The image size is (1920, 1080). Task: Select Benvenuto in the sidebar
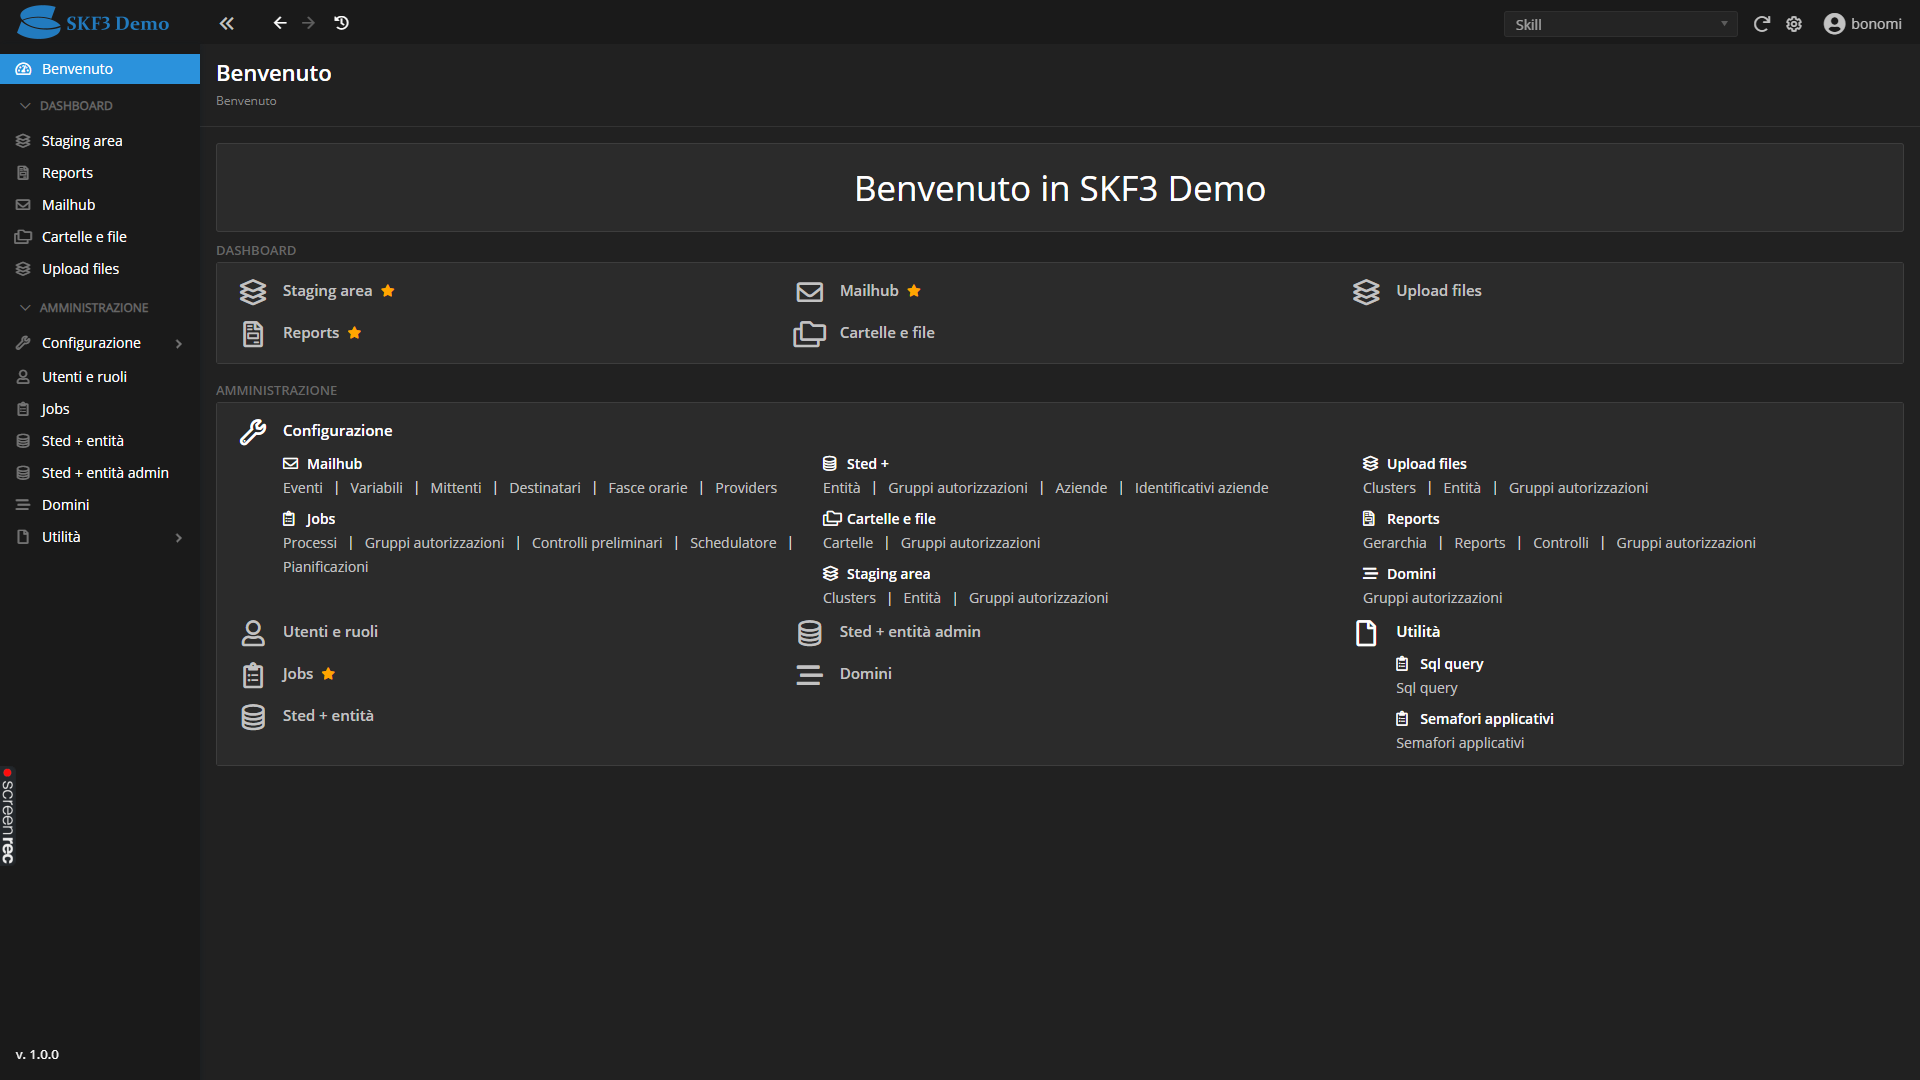coord(100,69)
